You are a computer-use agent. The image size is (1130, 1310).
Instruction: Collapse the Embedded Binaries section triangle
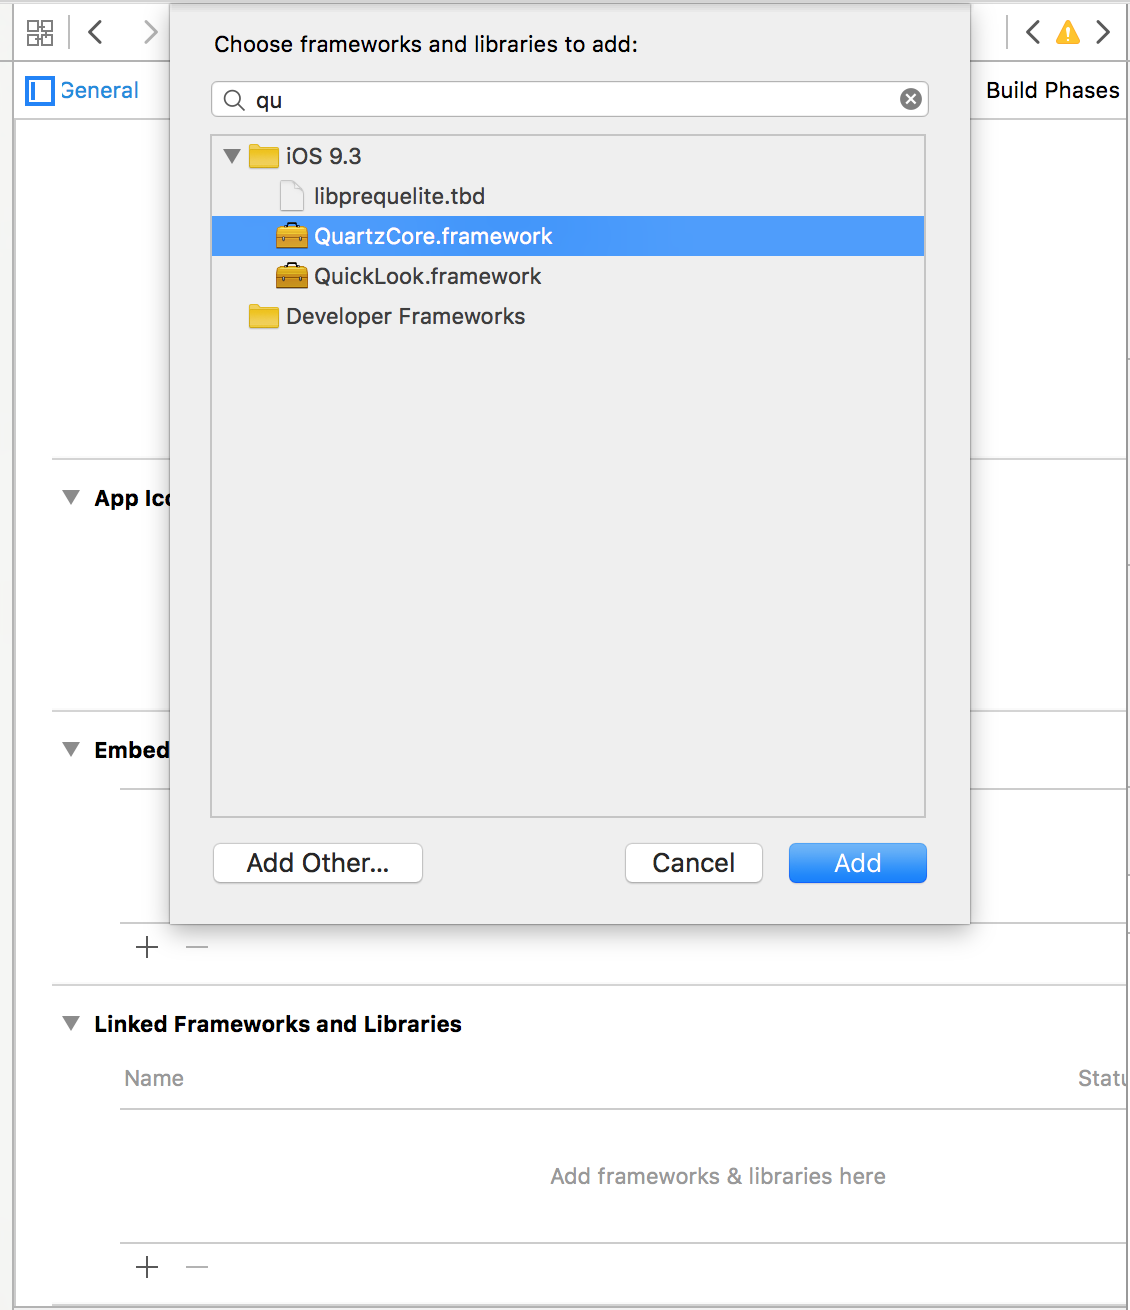pos(71,749)
